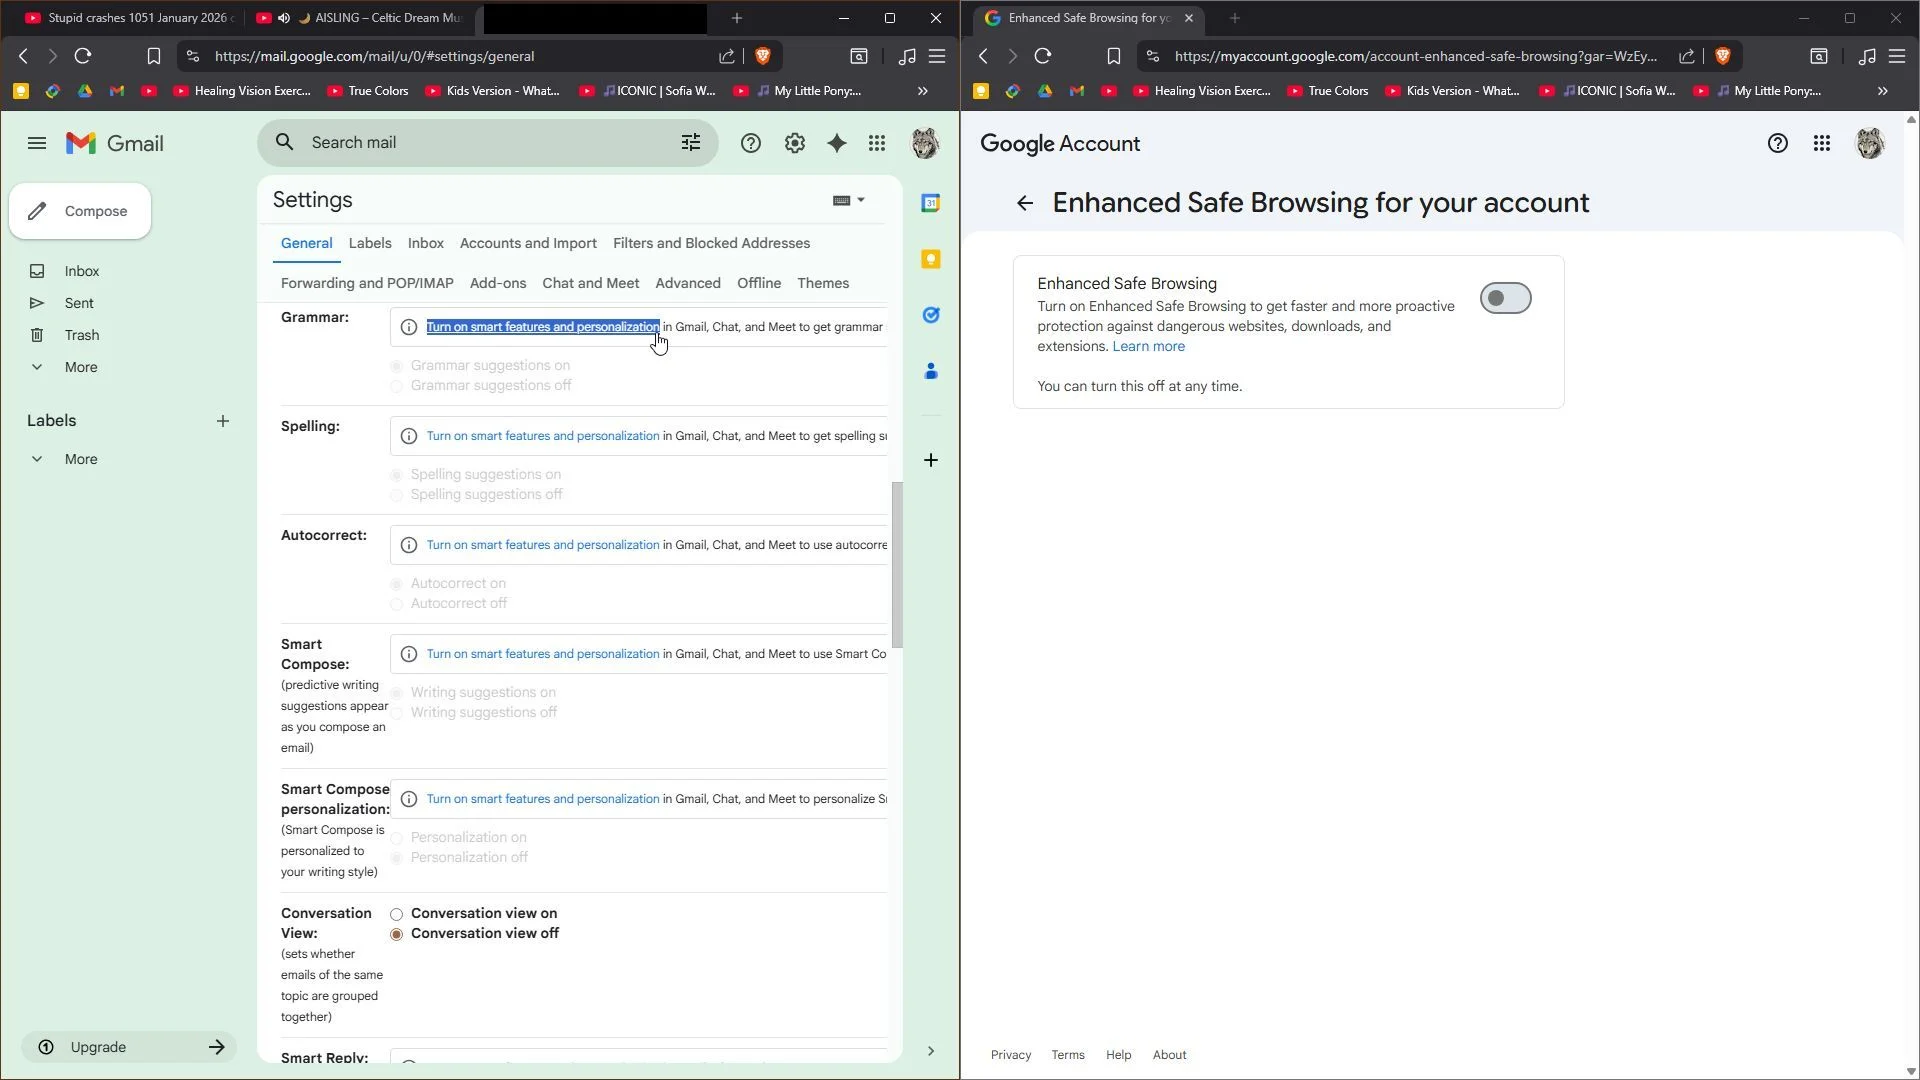
Task: Collapse the Gmail side panel arrow
Action: (x=931, y=1051)
